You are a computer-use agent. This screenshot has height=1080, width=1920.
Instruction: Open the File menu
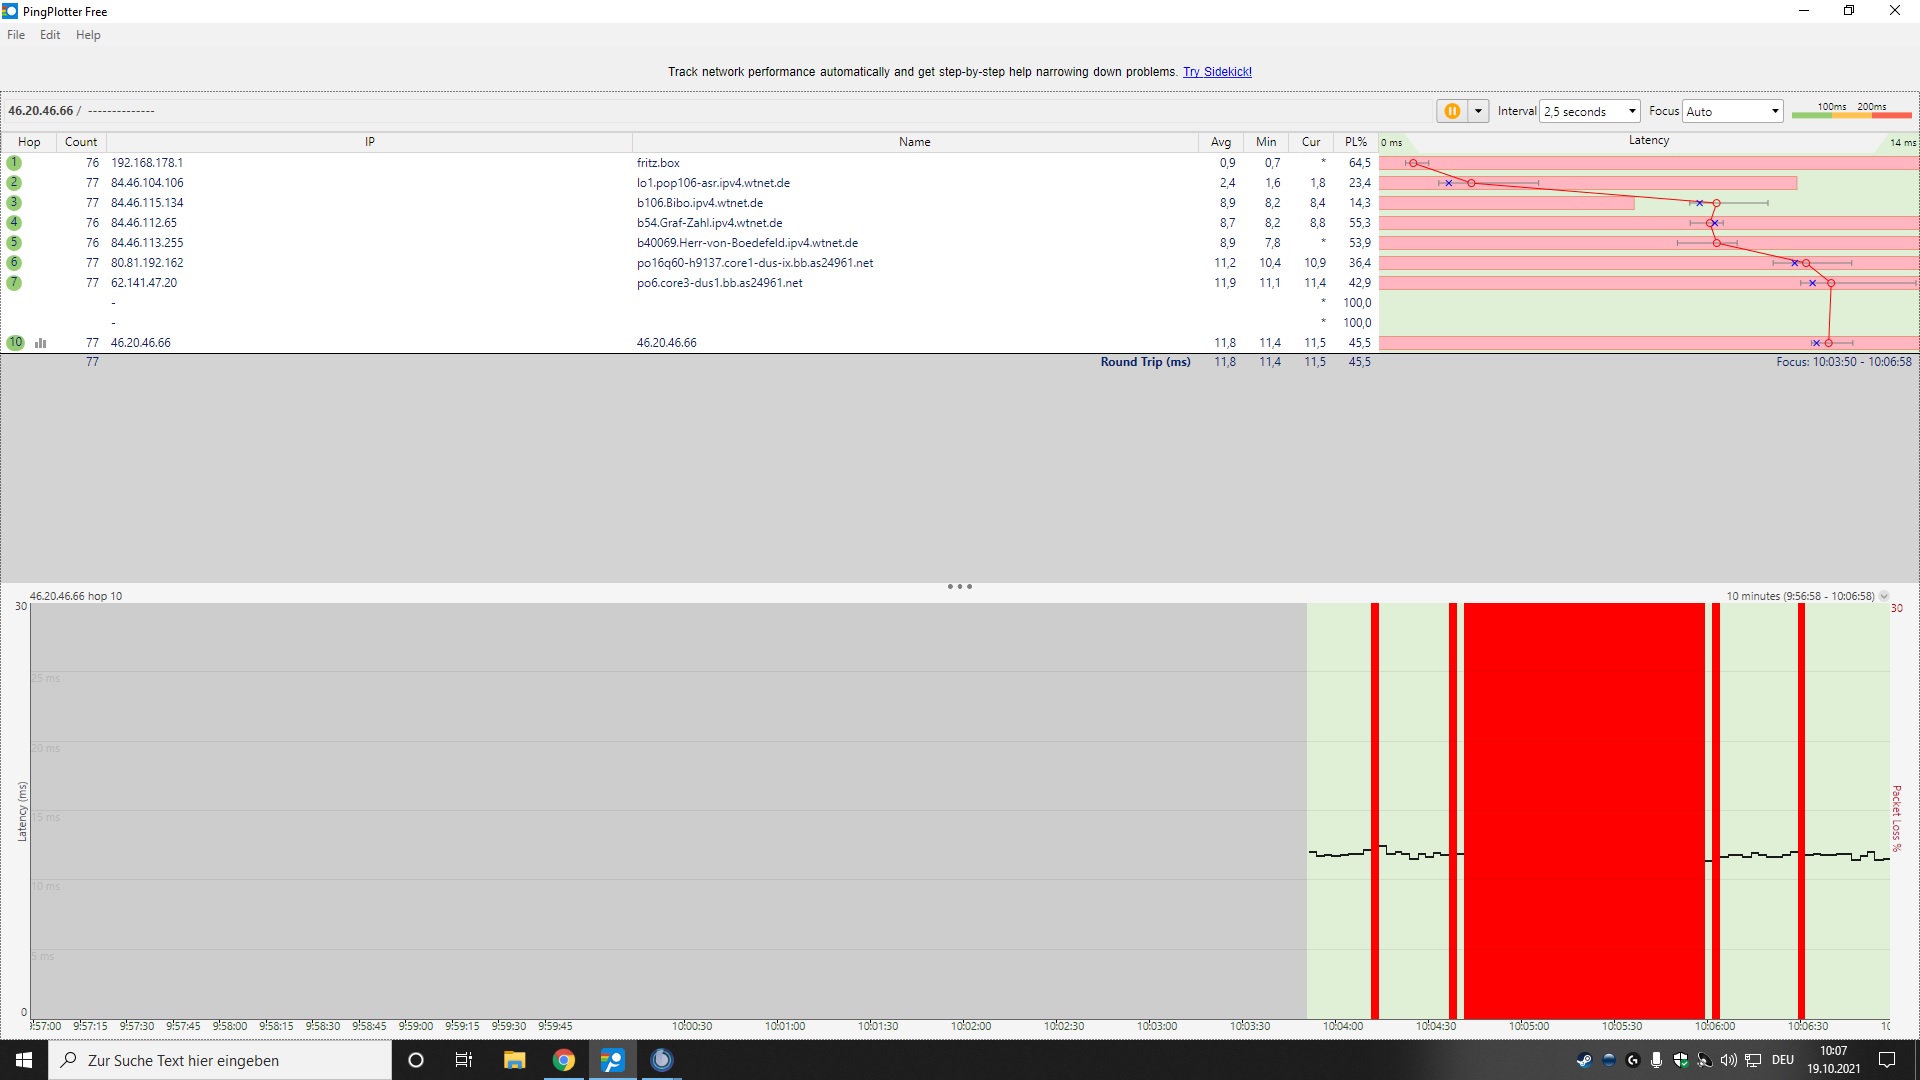pyautogui.click(x=16, y=35)
